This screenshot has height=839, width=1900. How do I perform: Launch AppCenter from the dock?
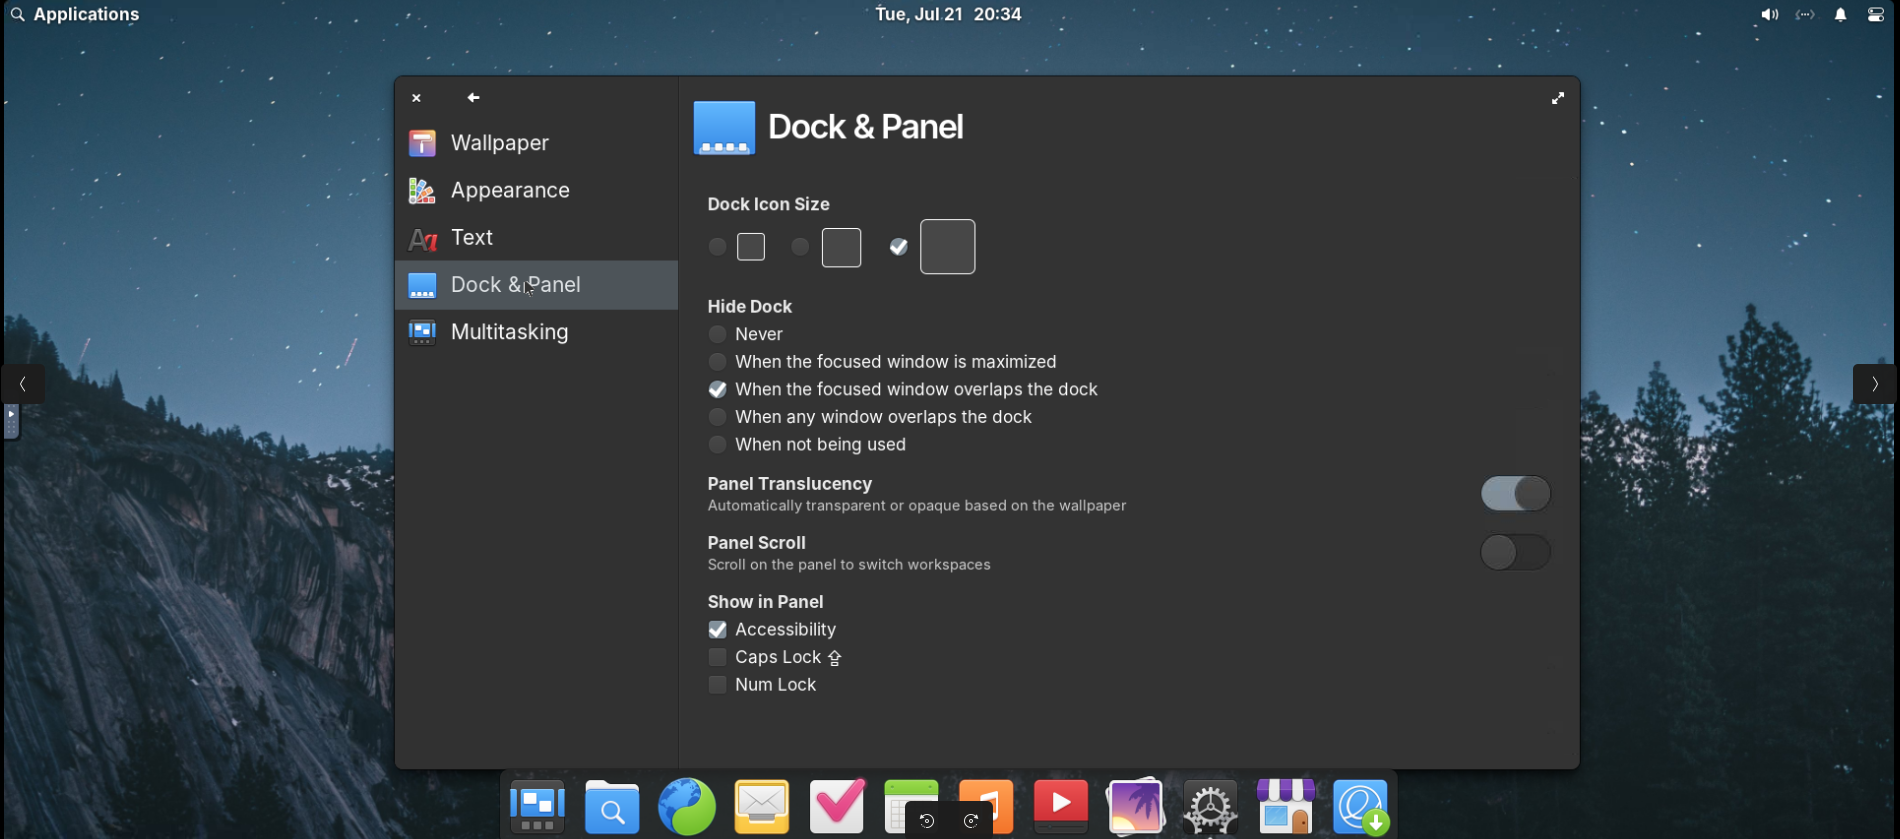(x=1286, y=807)
